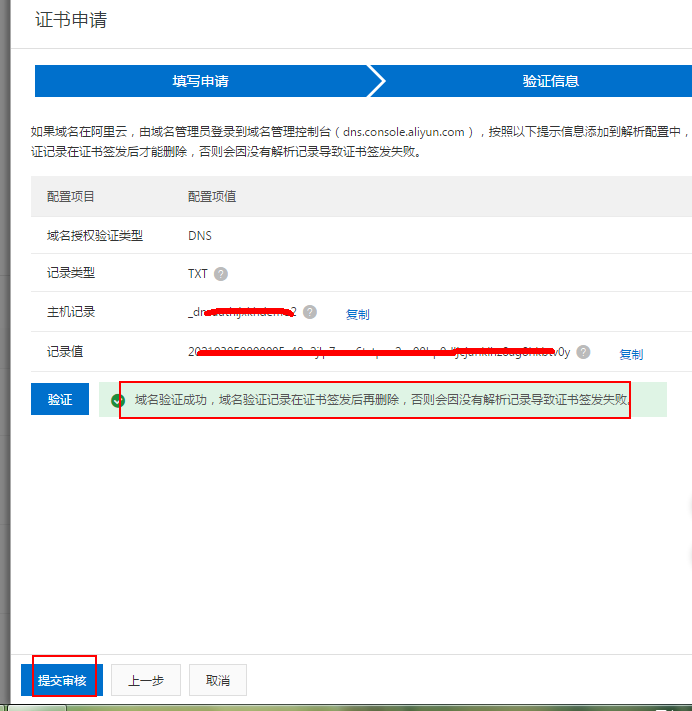Cancel the application with 取消
This screenshot has width=692, height=711.
217,680
